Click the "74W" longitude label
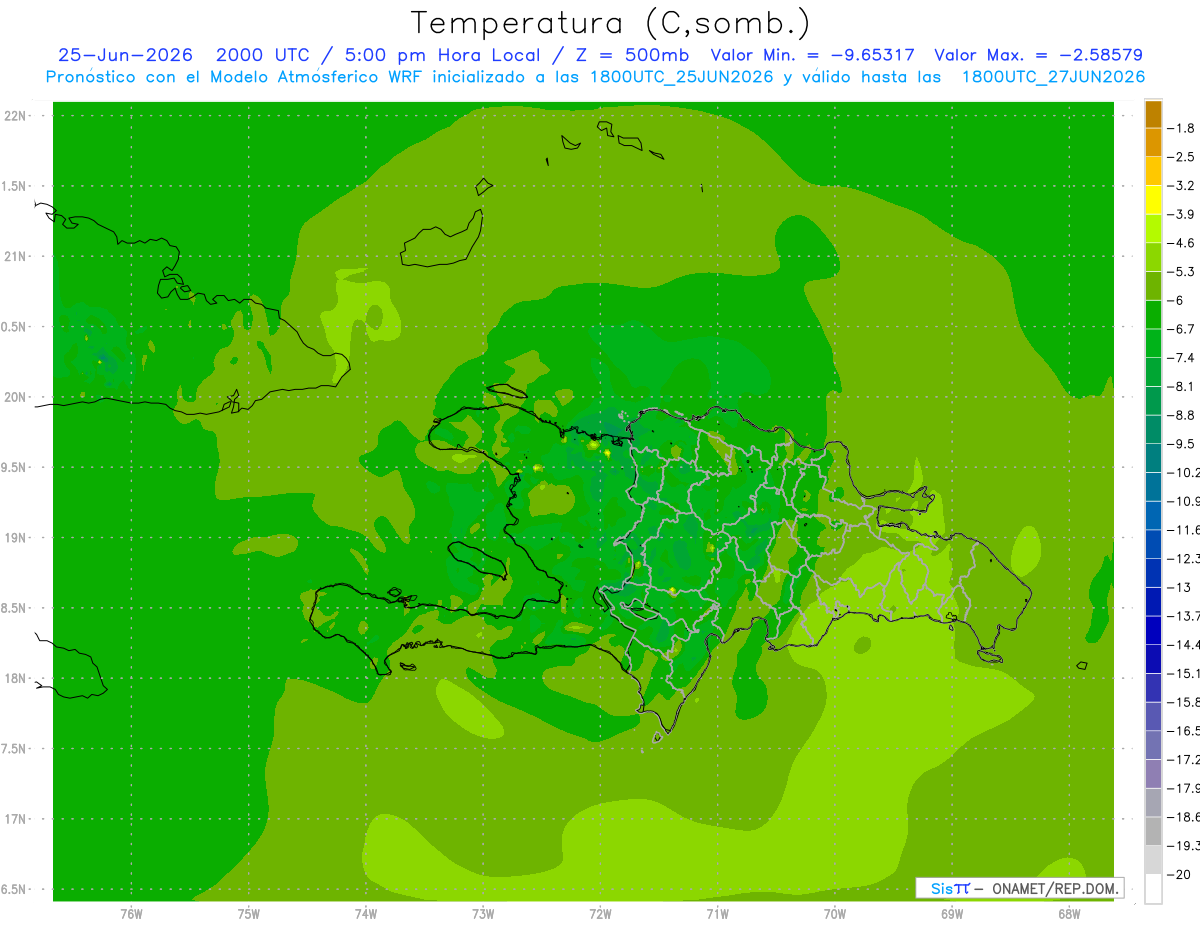Viewport: 1200px width, 927px height. (365, 914)
